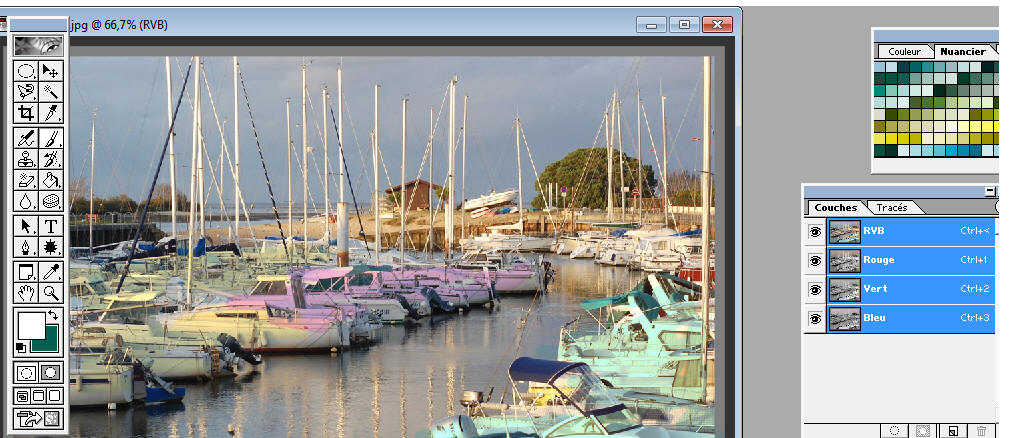Select the Vert channel row
The width and height of the screenshot is (1010, 438).
(910, 289)
